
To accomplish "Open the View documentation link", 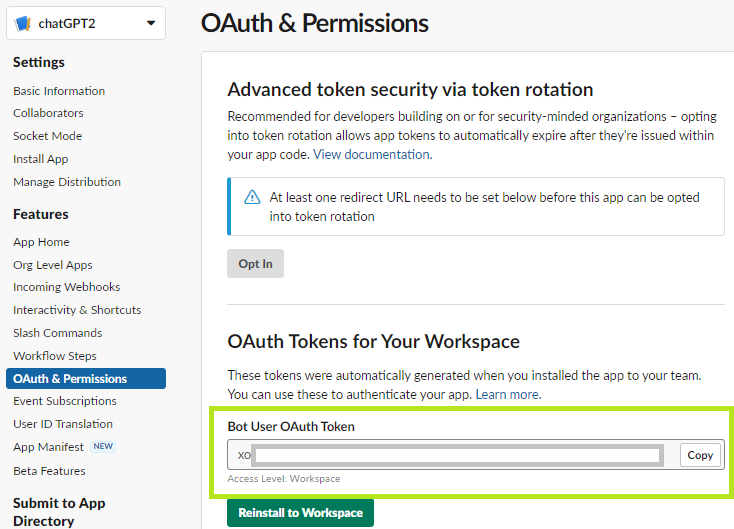I will 372,155.
